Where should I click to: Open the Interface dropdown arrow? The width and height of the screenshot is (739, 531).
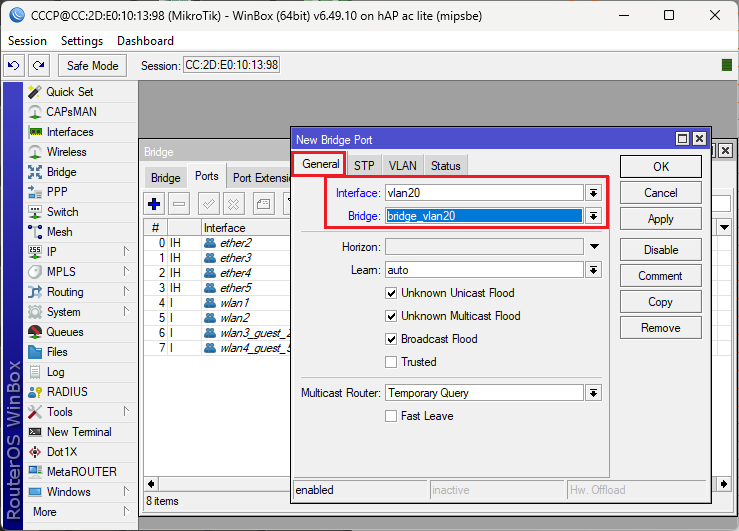[593, 193]
